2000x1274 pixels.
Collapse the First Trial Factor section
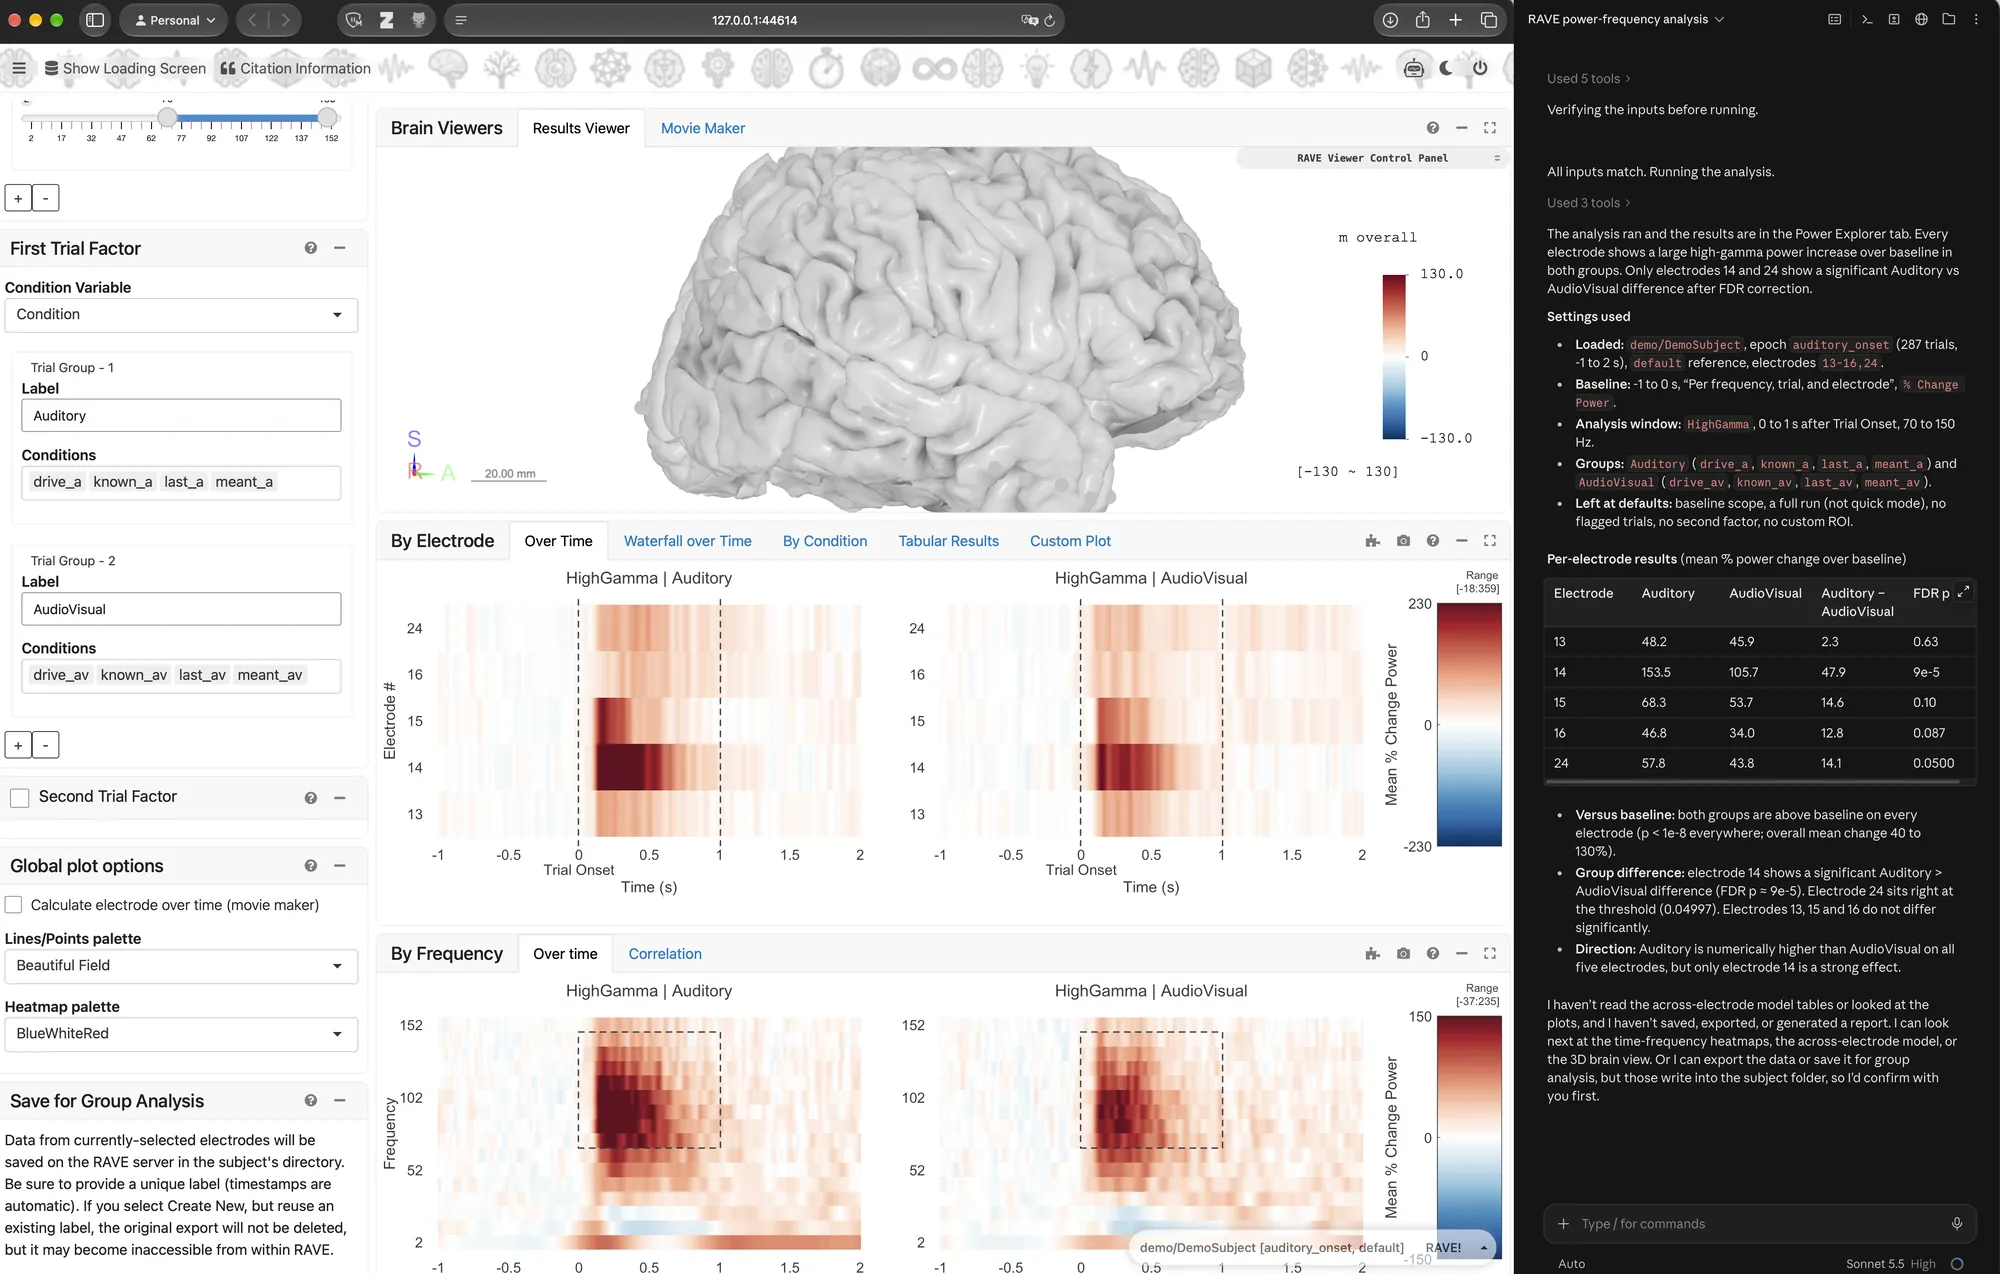tap(340, 248)
